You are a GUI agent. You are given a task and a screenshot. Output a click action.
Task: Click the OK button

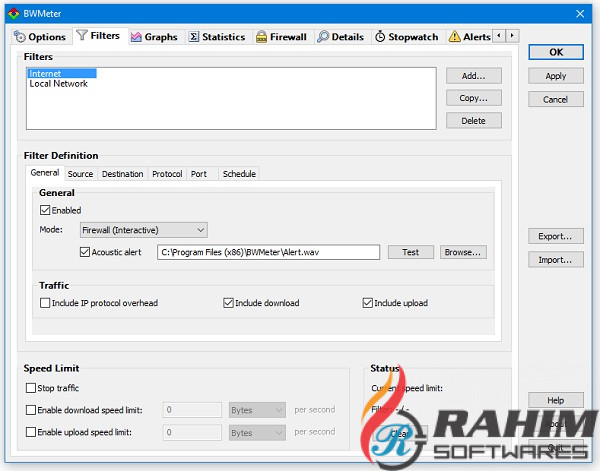coord(556,52)
